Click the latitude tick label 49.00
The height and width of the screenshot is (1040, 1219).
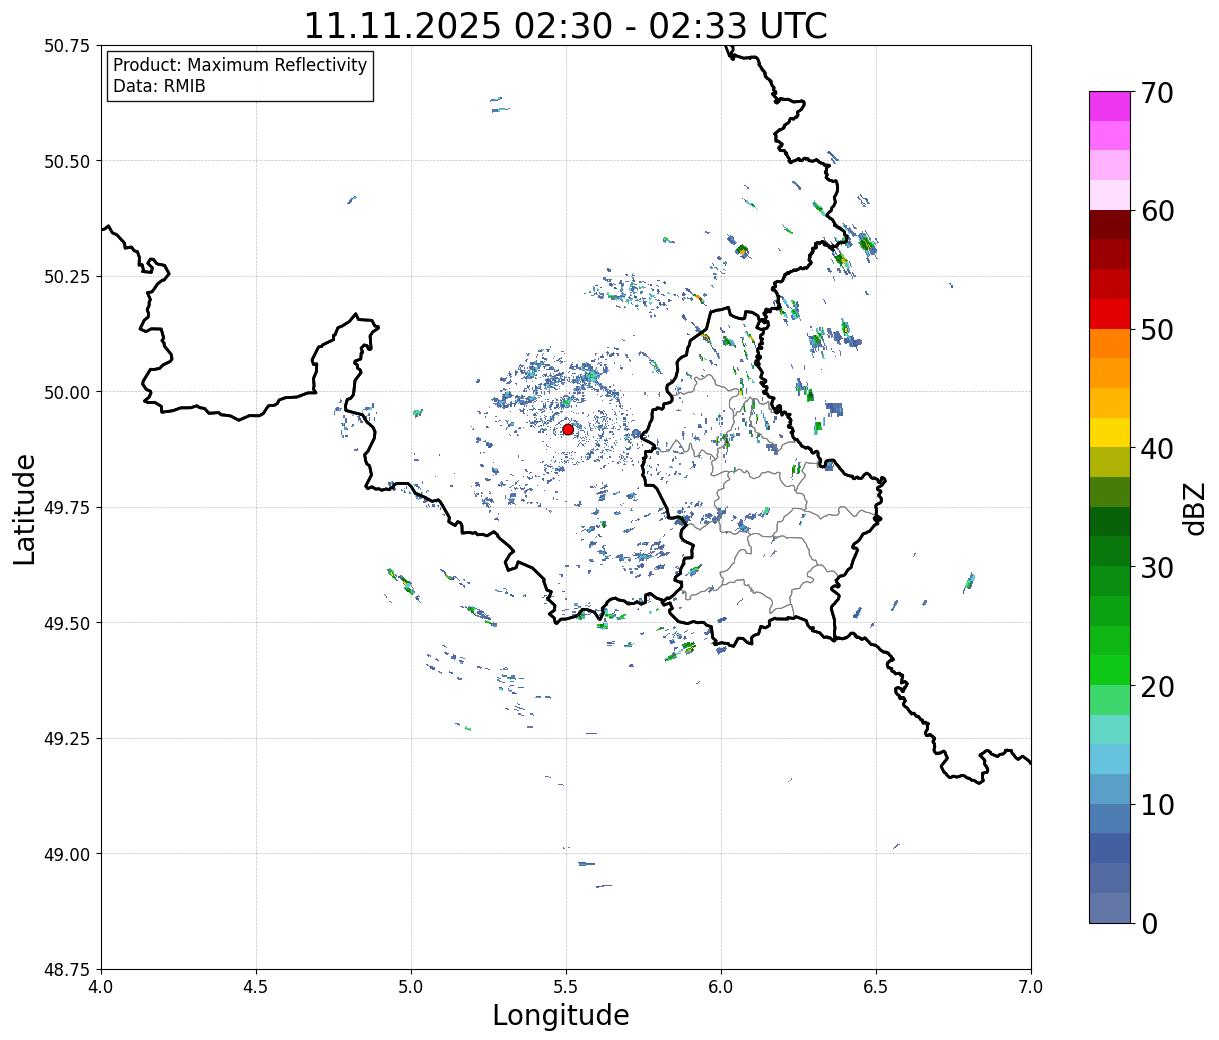click(x=67, y=854)
